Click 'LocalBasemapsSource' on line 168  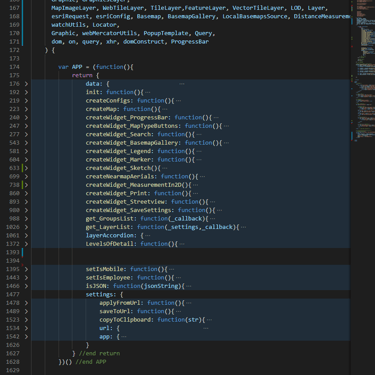pyautogui.click(x=255, y=16)
